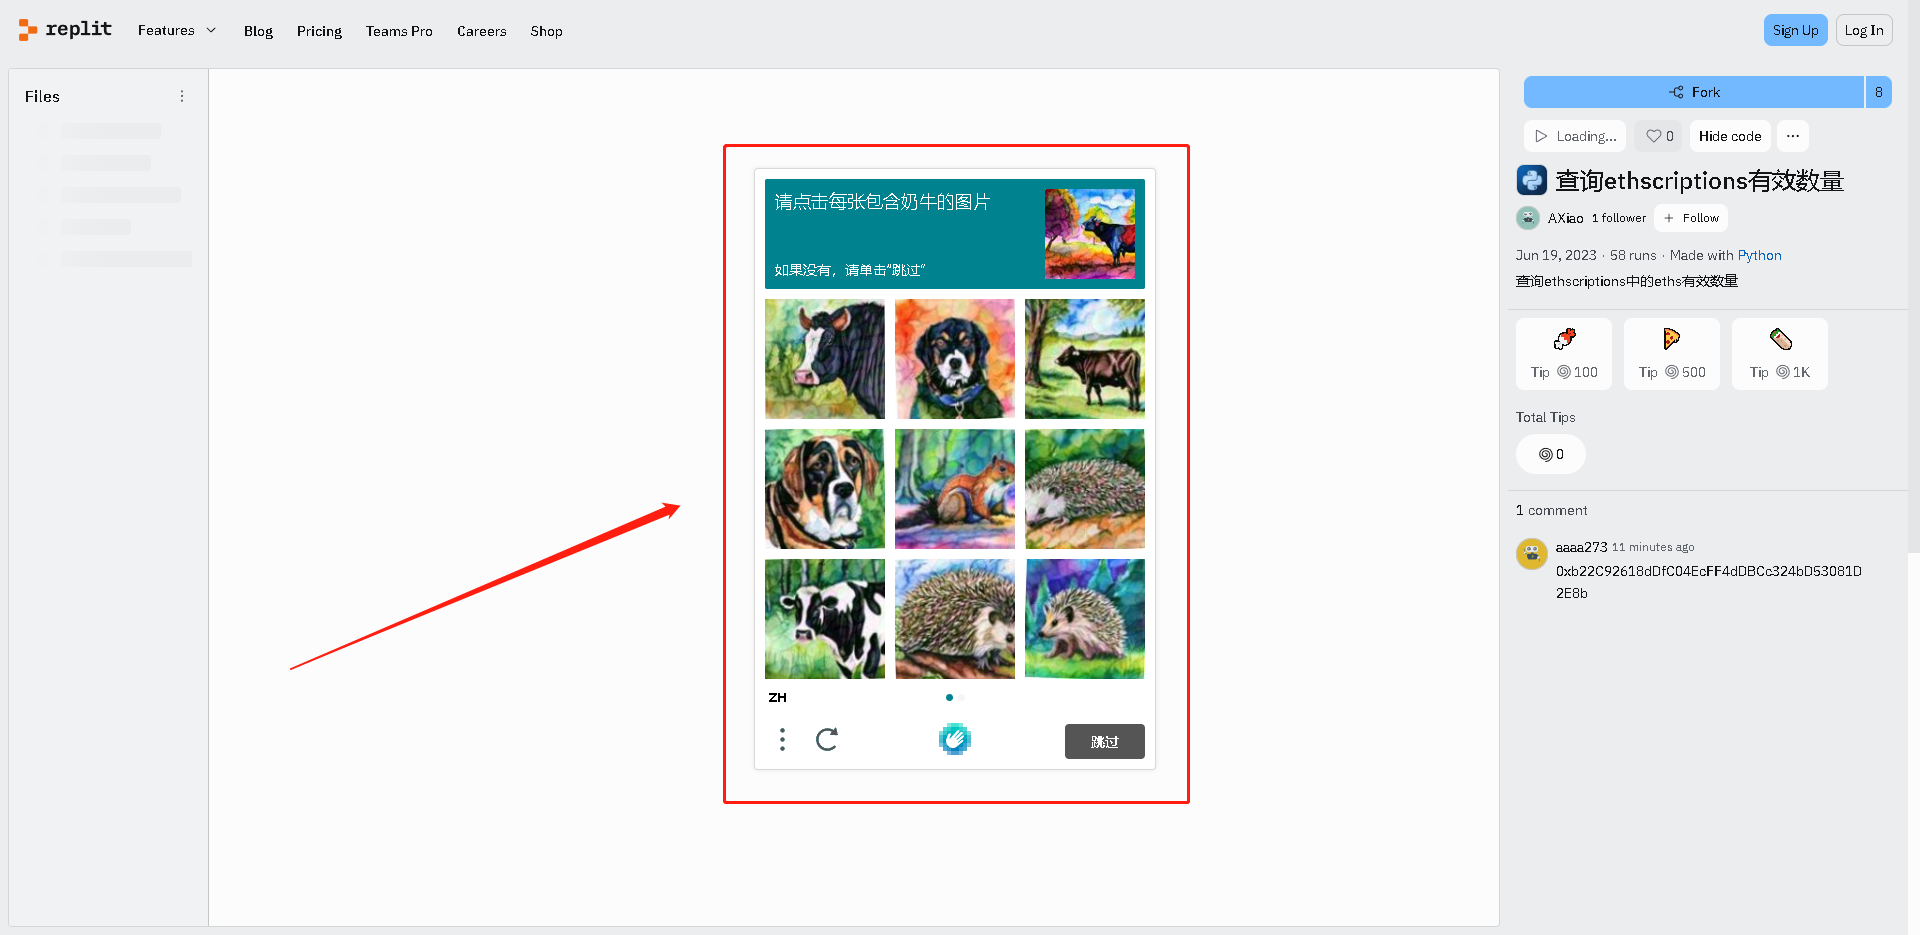Click the Replit logo in the header

(65, 30)
